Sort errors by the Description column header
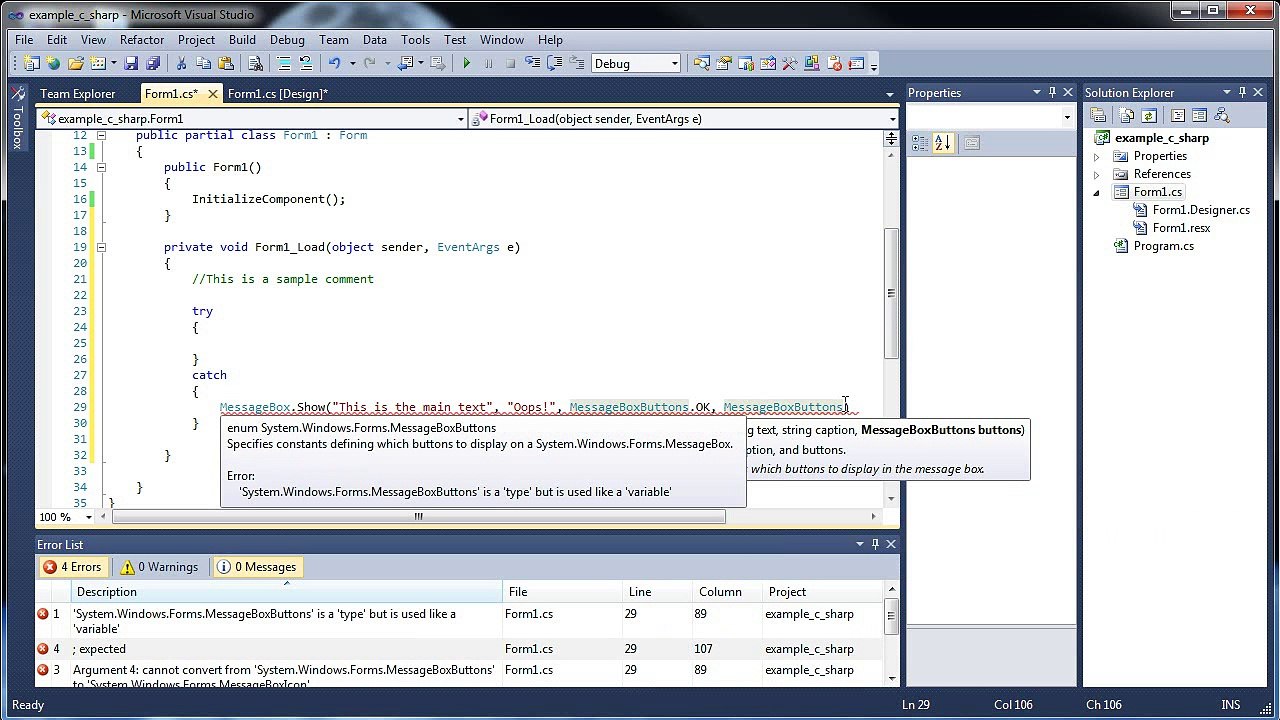Image resolution: width=1280 pixels, height=720 pixels. pos(288,592)
